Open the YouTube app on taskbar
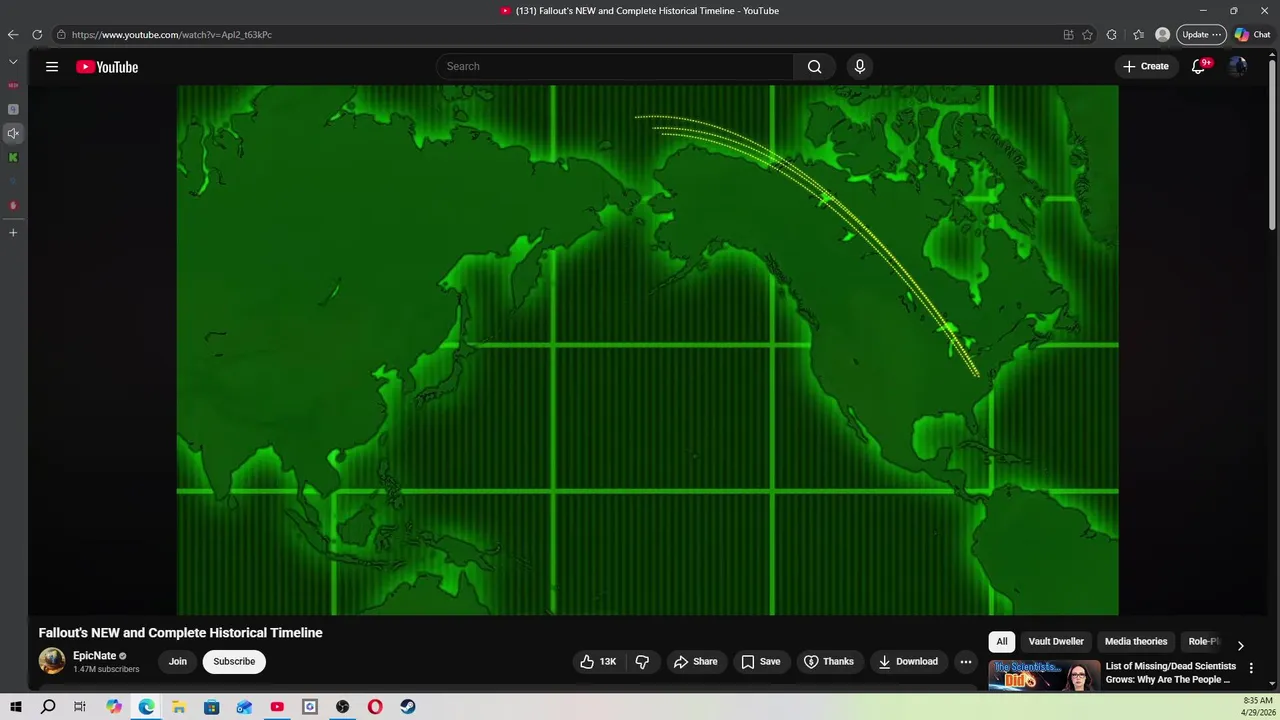 tap(277, 707)
